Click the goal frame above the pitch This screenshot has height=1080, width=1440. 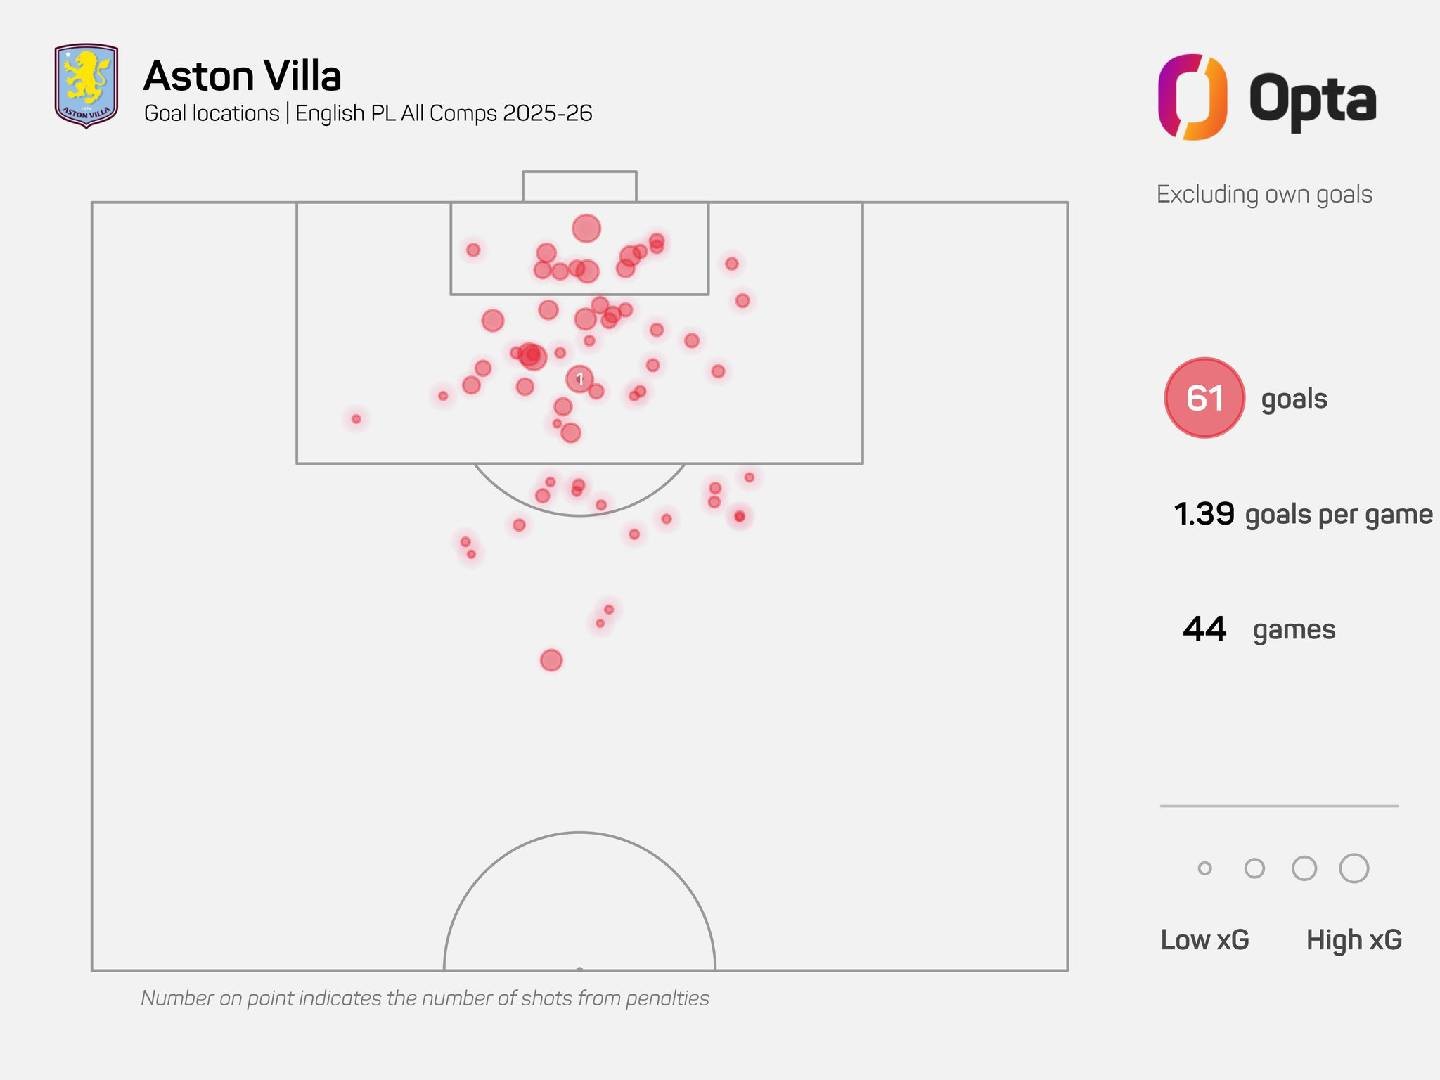(580, 186)
